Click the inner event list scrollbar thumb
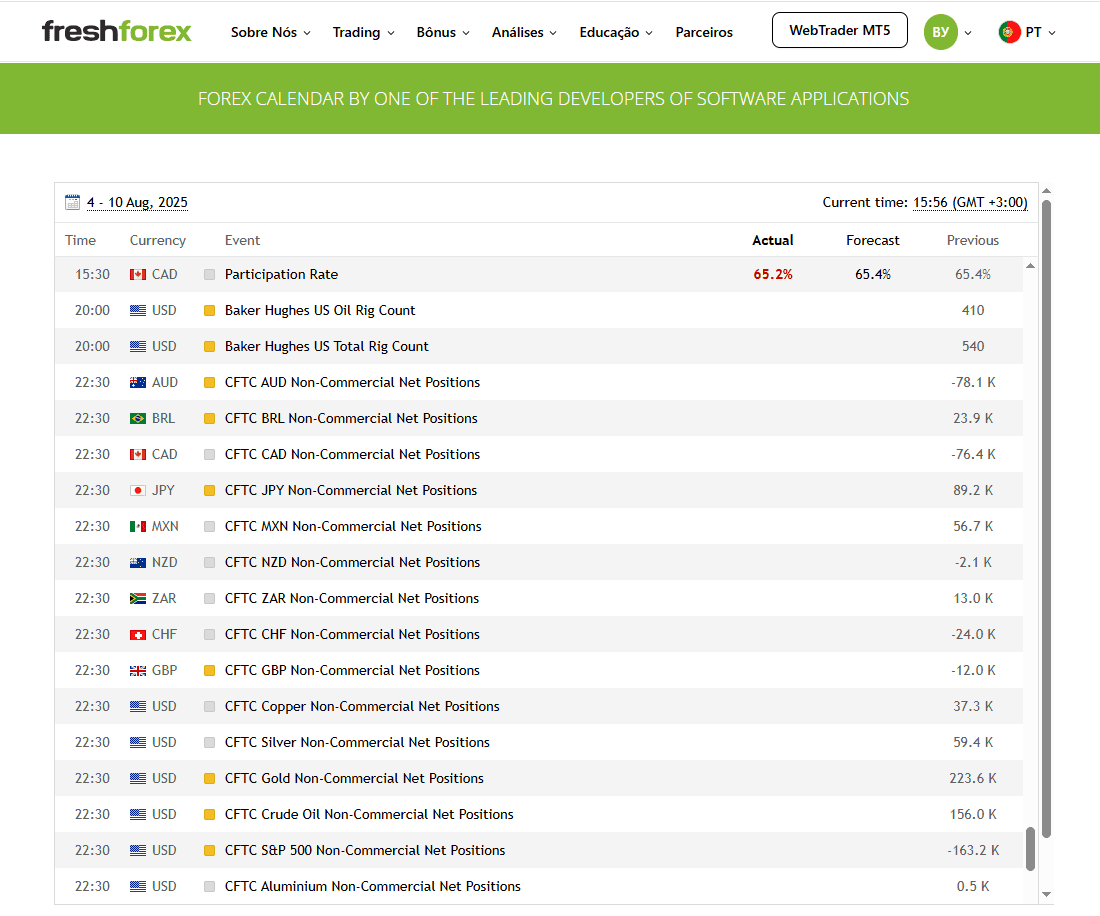Viewport: 1100px width, 916px height. pos(1030,849)
